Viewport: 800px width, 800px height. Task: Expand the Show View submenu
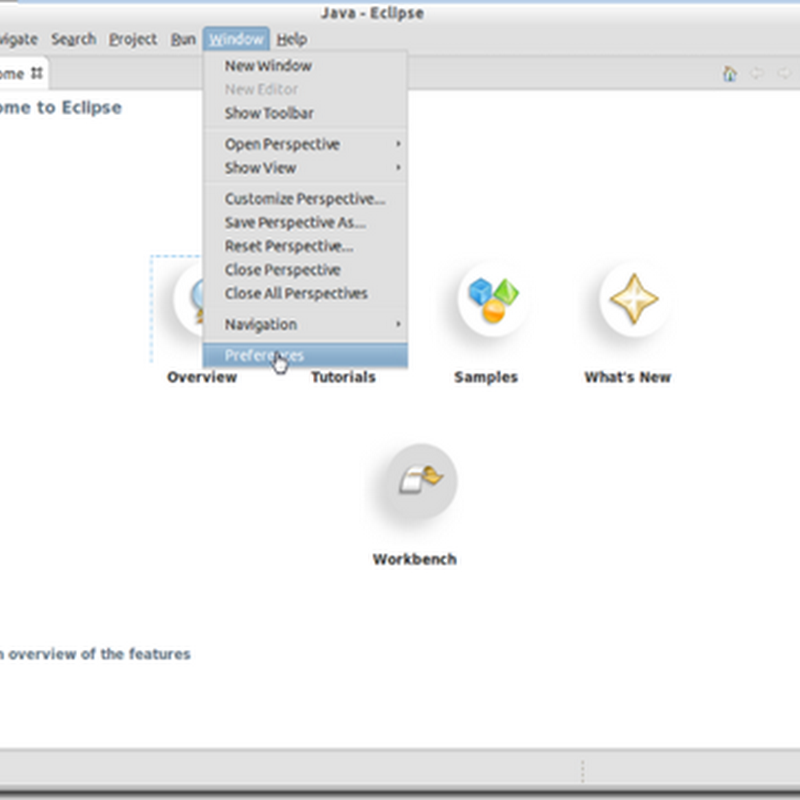pos(305,168)
